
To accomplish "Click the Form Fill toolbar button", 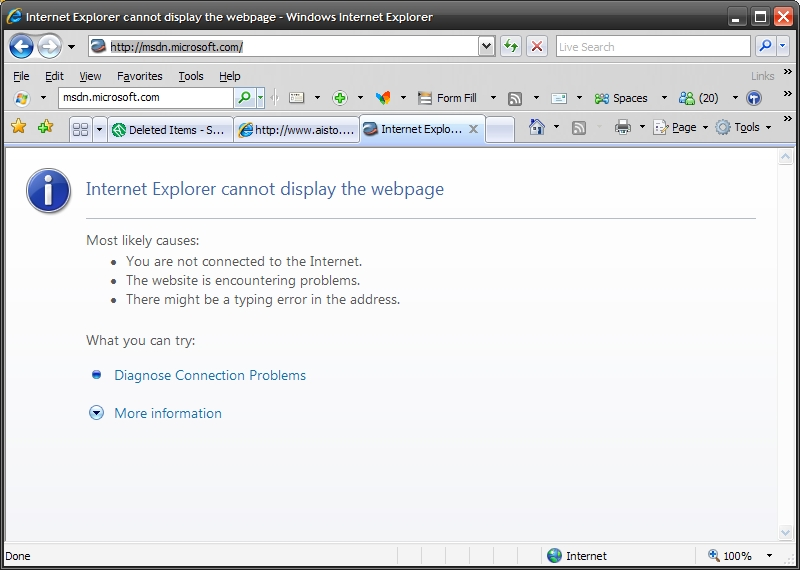I will tap(447, 98).
